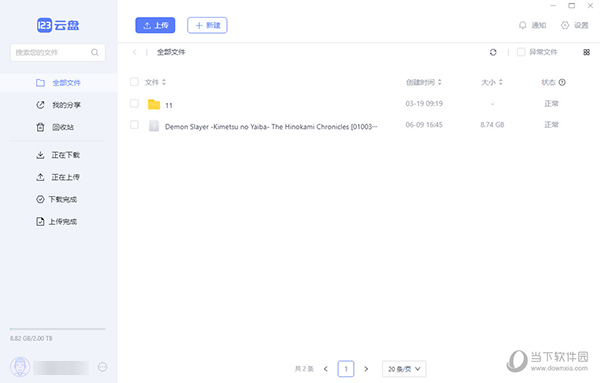Screen dimensions: 600x383
Task: Focus the file search box
Action: tap(58, 52)
